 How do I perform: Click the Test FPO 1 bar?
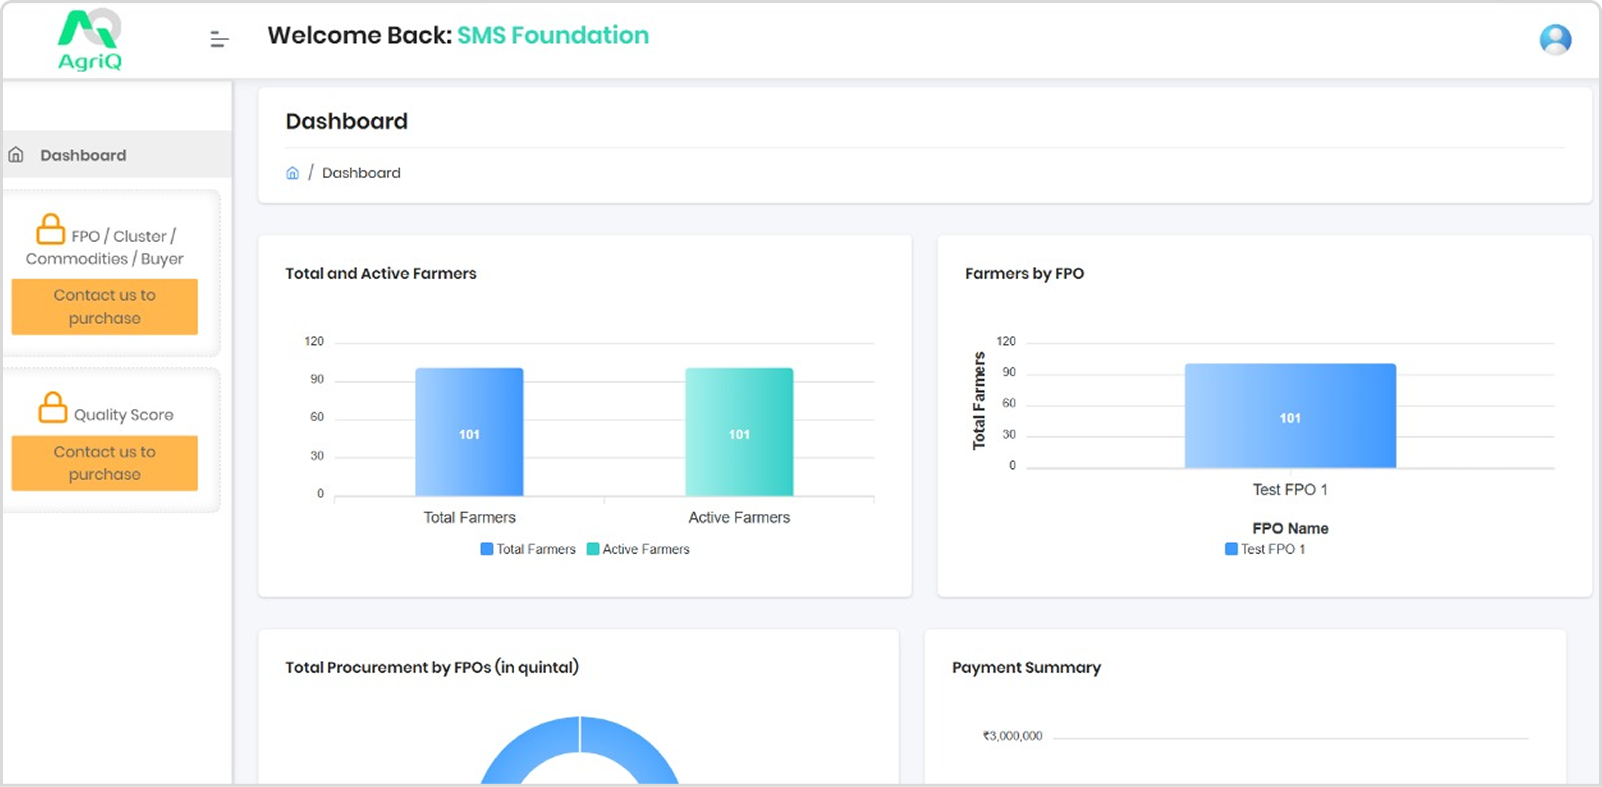1290,416
